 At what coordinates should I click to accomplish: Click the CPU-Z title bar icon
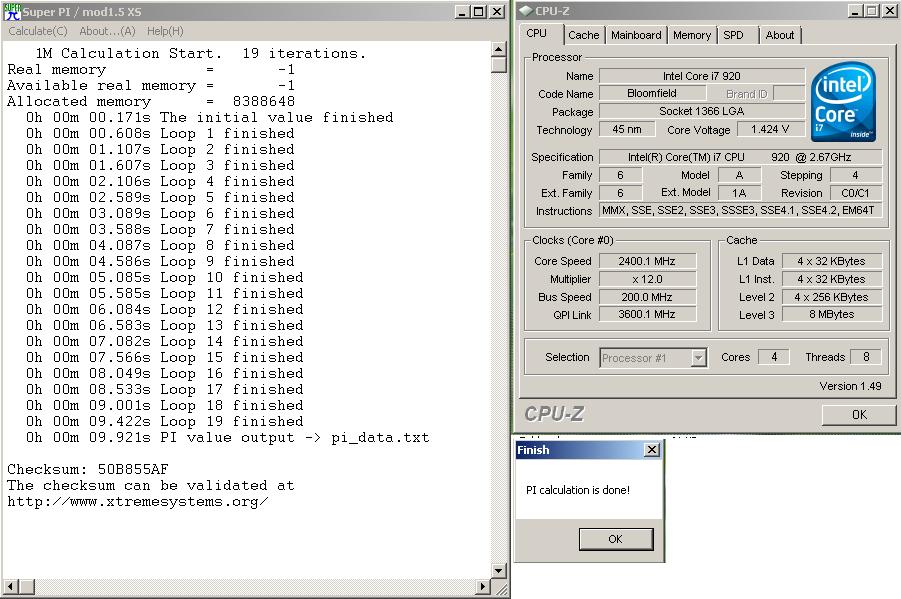pos(525,11)
